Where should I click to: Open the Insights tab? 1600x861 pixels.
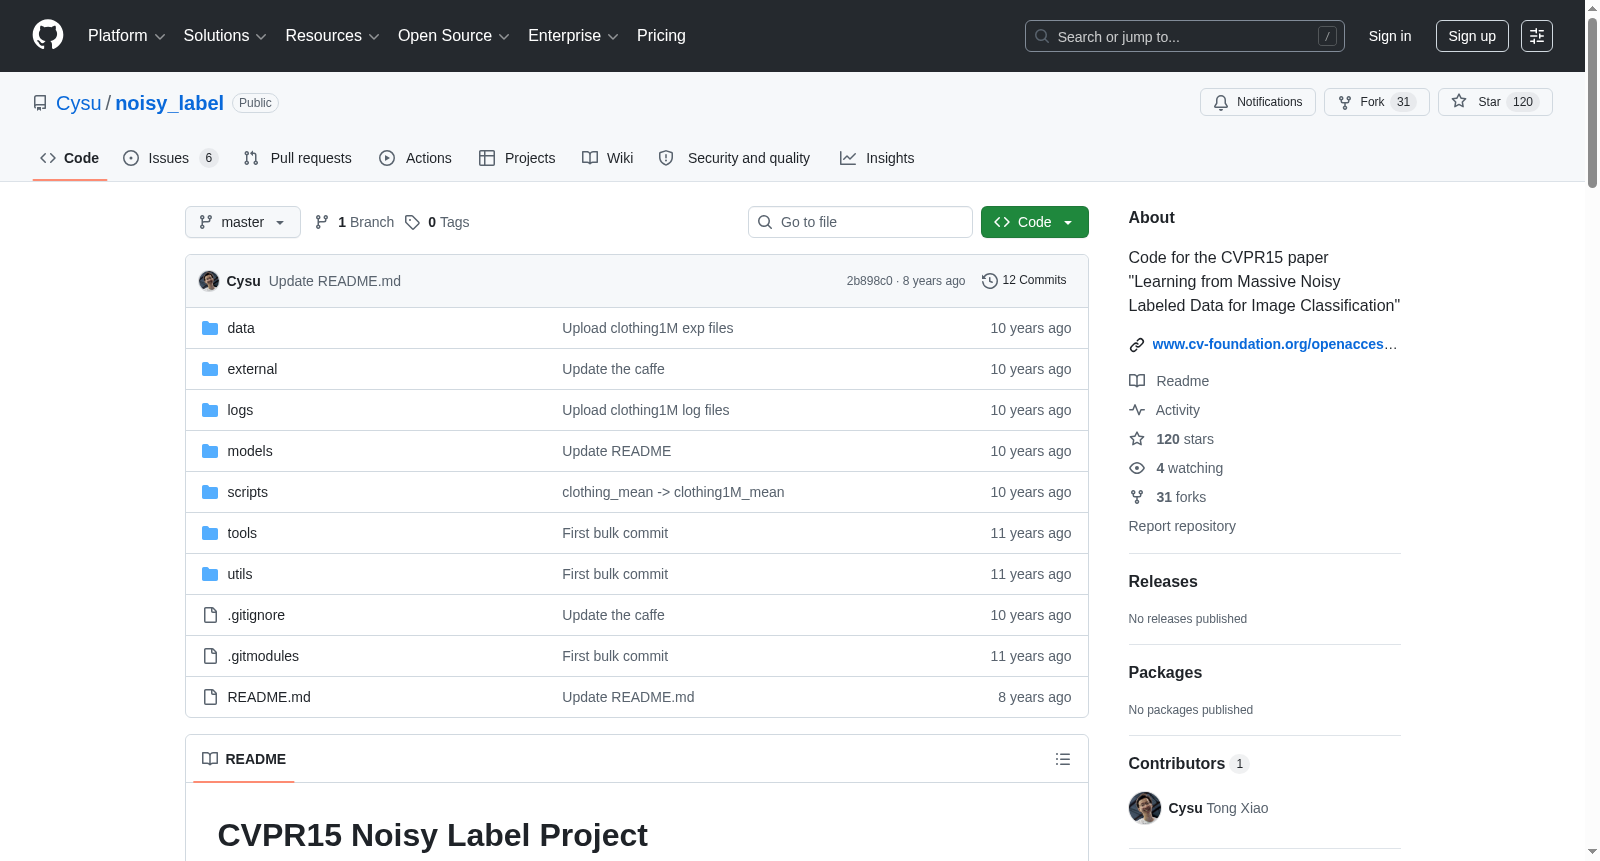click(x=877, y=158)
